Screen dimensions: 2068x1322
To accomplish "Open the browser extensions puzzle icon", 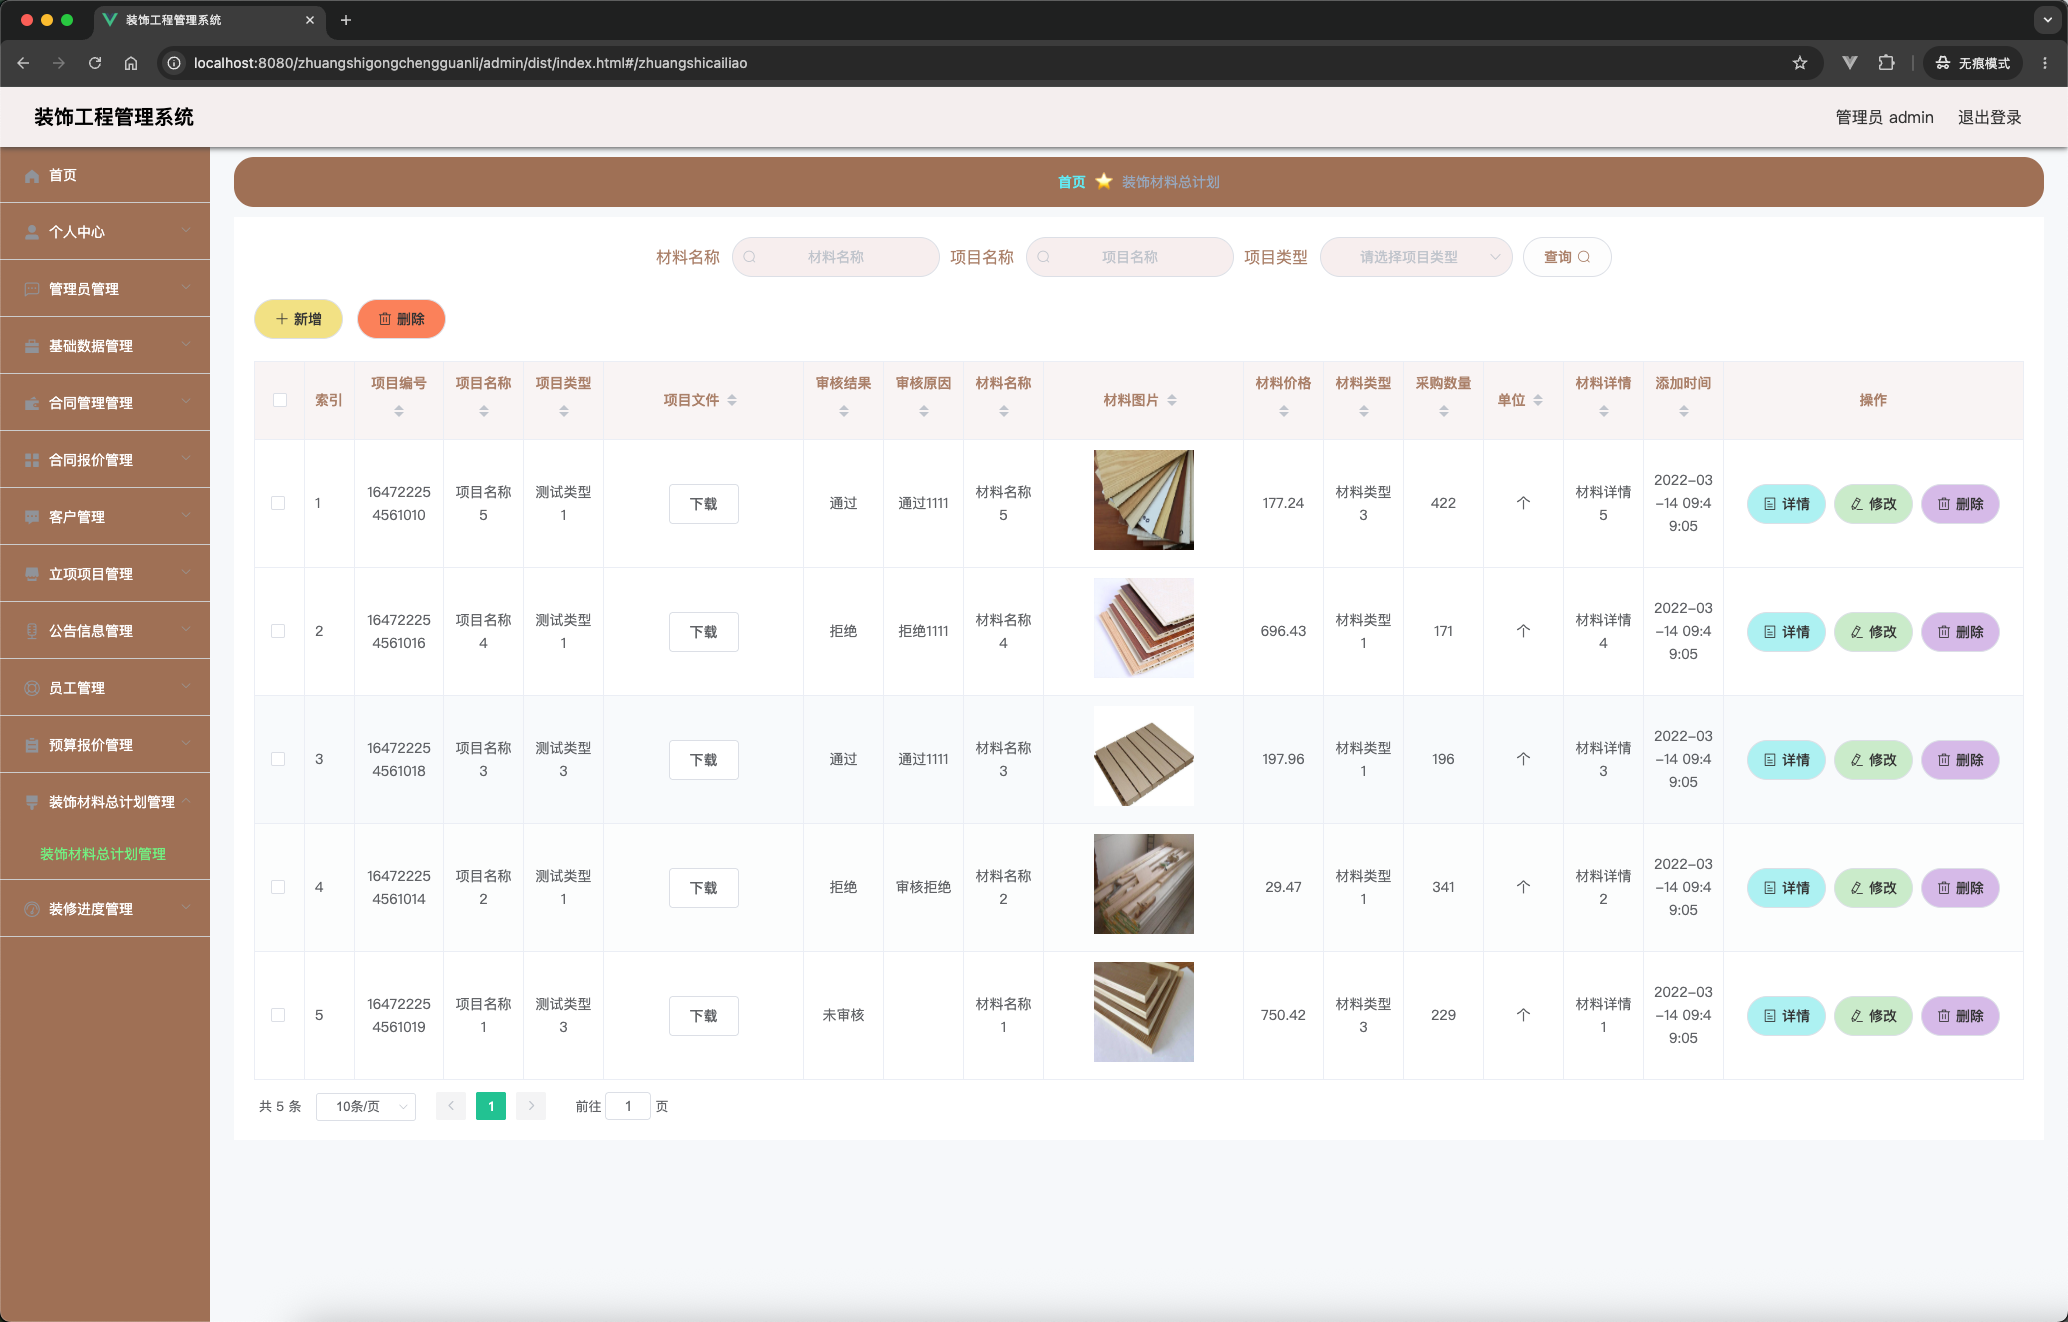I will click(1886, 63).
